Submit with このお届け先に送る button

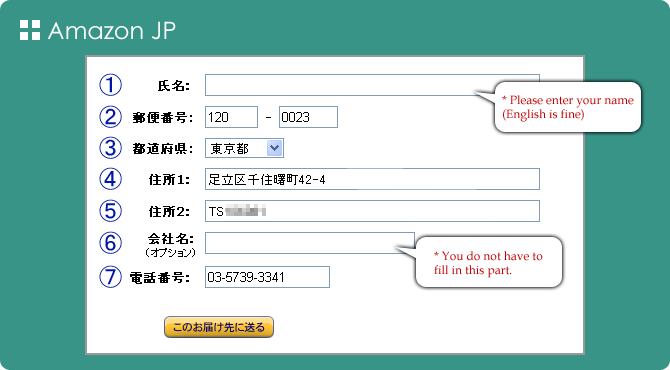tap(219, 327)
